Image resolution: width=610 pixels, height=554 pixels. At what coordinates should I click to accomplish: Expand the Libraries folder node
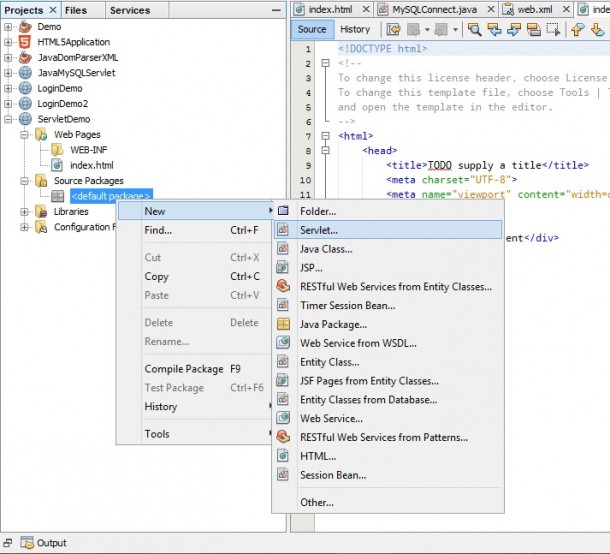[26, 212]
